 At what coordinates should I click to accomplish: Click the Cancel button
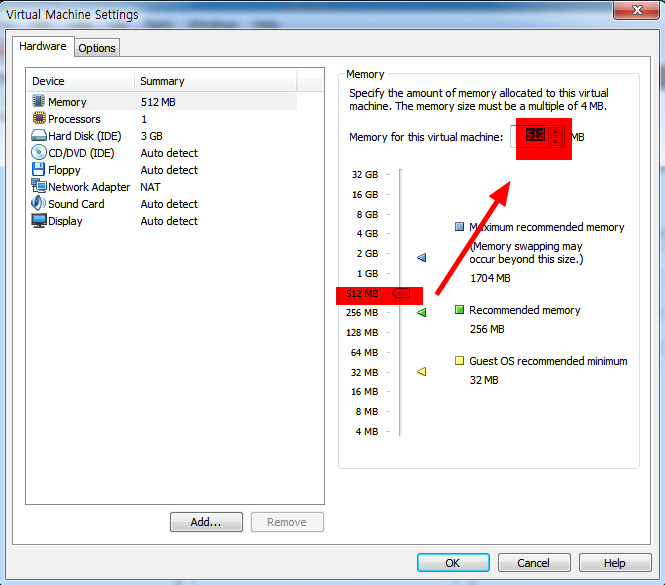(x=534, y=563)
